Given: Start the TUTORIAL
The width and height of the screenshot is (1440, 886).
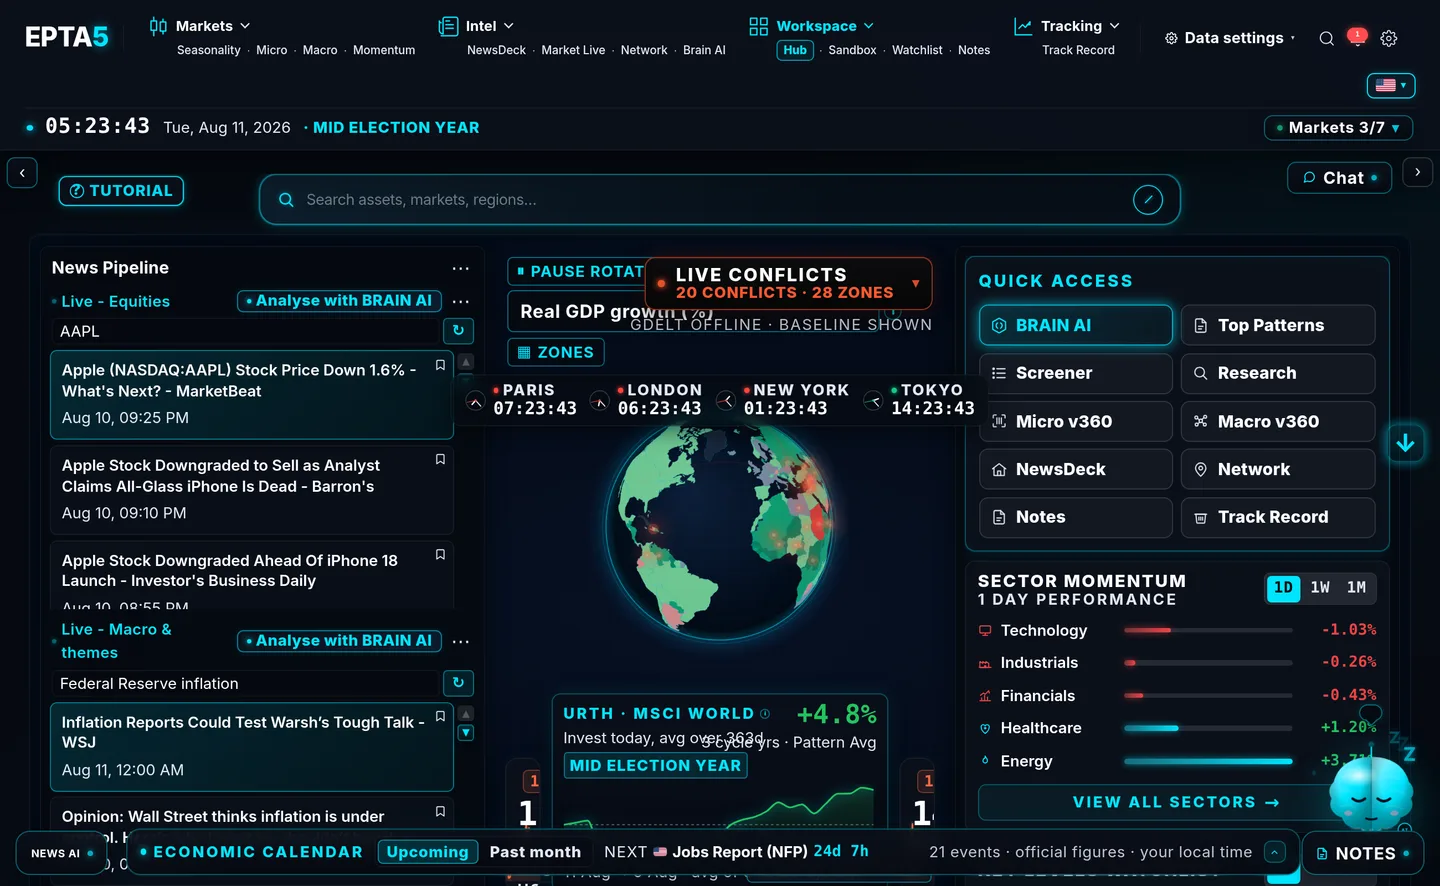Looking at the screenshot, I should [121, 191].
